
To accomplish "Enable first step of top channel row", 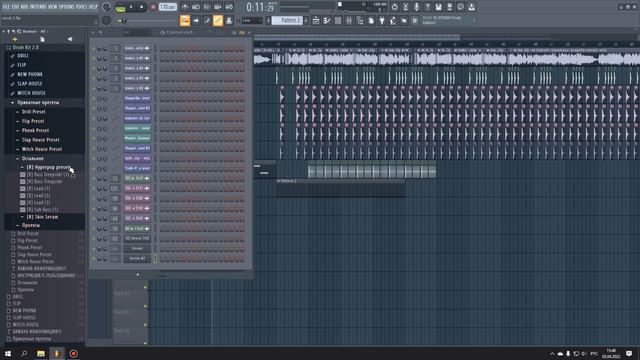I will [162, 49].
